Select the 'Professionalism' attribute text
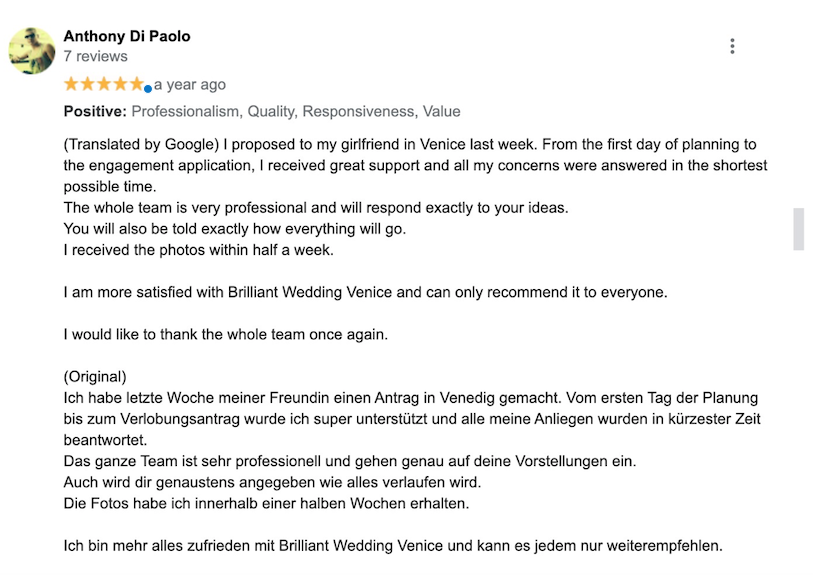813x575 pixels. click(186, 111)
